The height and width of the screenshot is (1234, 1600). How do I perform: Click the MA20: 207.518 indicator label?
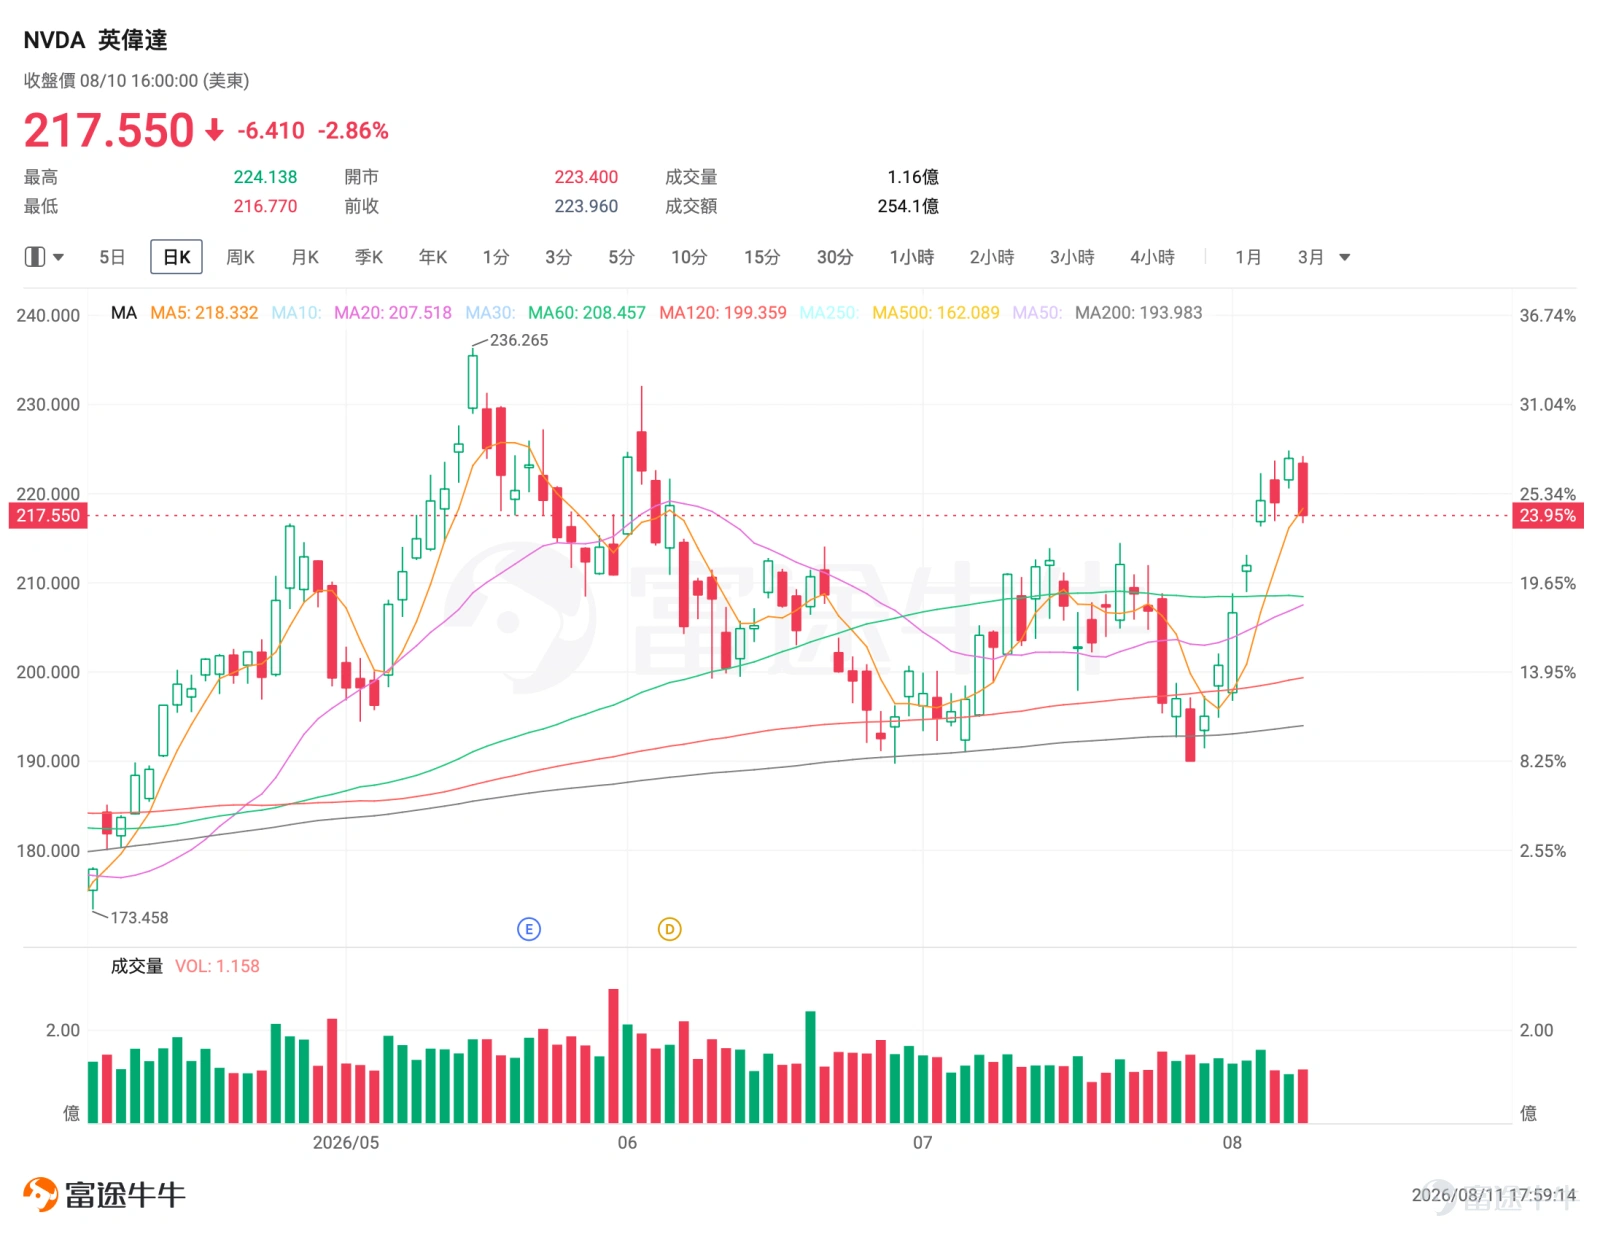393,313
